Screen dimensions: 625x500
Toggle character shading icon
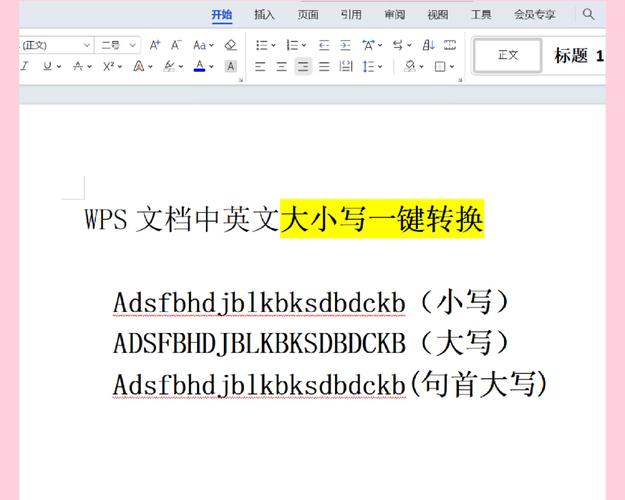pyautogui.click(x=230, y=66)
